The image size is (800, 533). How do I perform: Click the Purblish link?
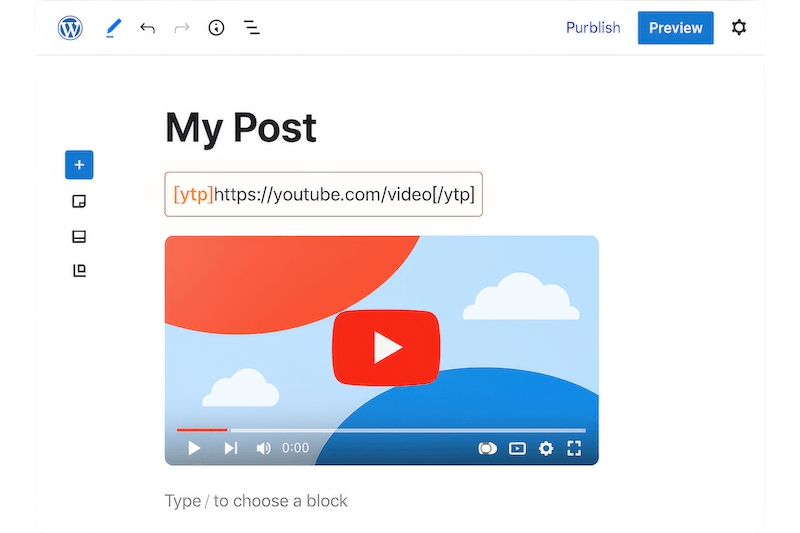pyautogui.click(x=593, y=28)
